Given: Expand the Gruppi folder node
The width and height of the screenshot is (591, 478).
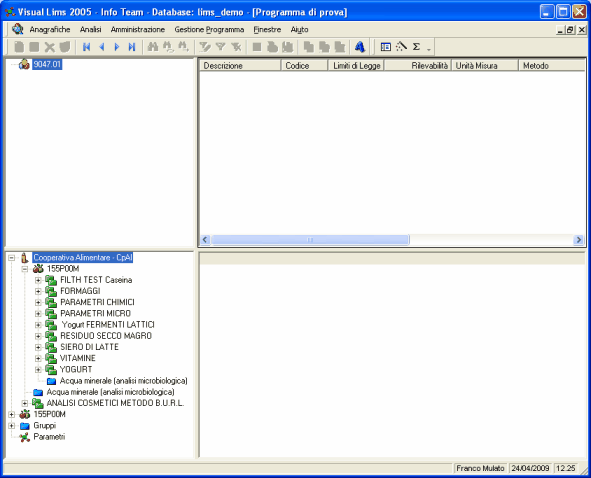Looking at the screenshot, I should pyautogui.click(x=11, y=426).
